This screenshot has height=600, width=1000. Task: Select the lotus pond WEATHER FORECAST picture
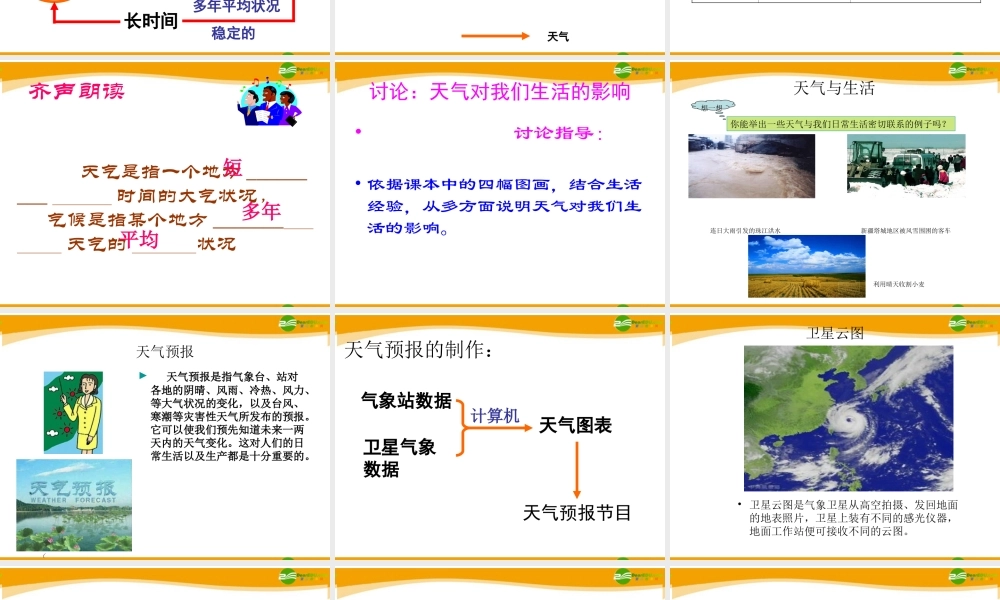point(74,505)
